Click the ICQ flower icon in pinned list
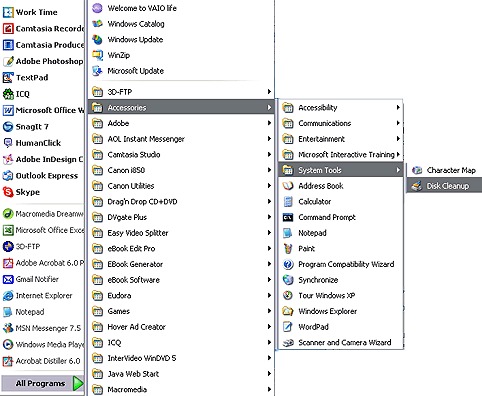The height and width of the screenshot is (396, 482). [x=8, y=94]
